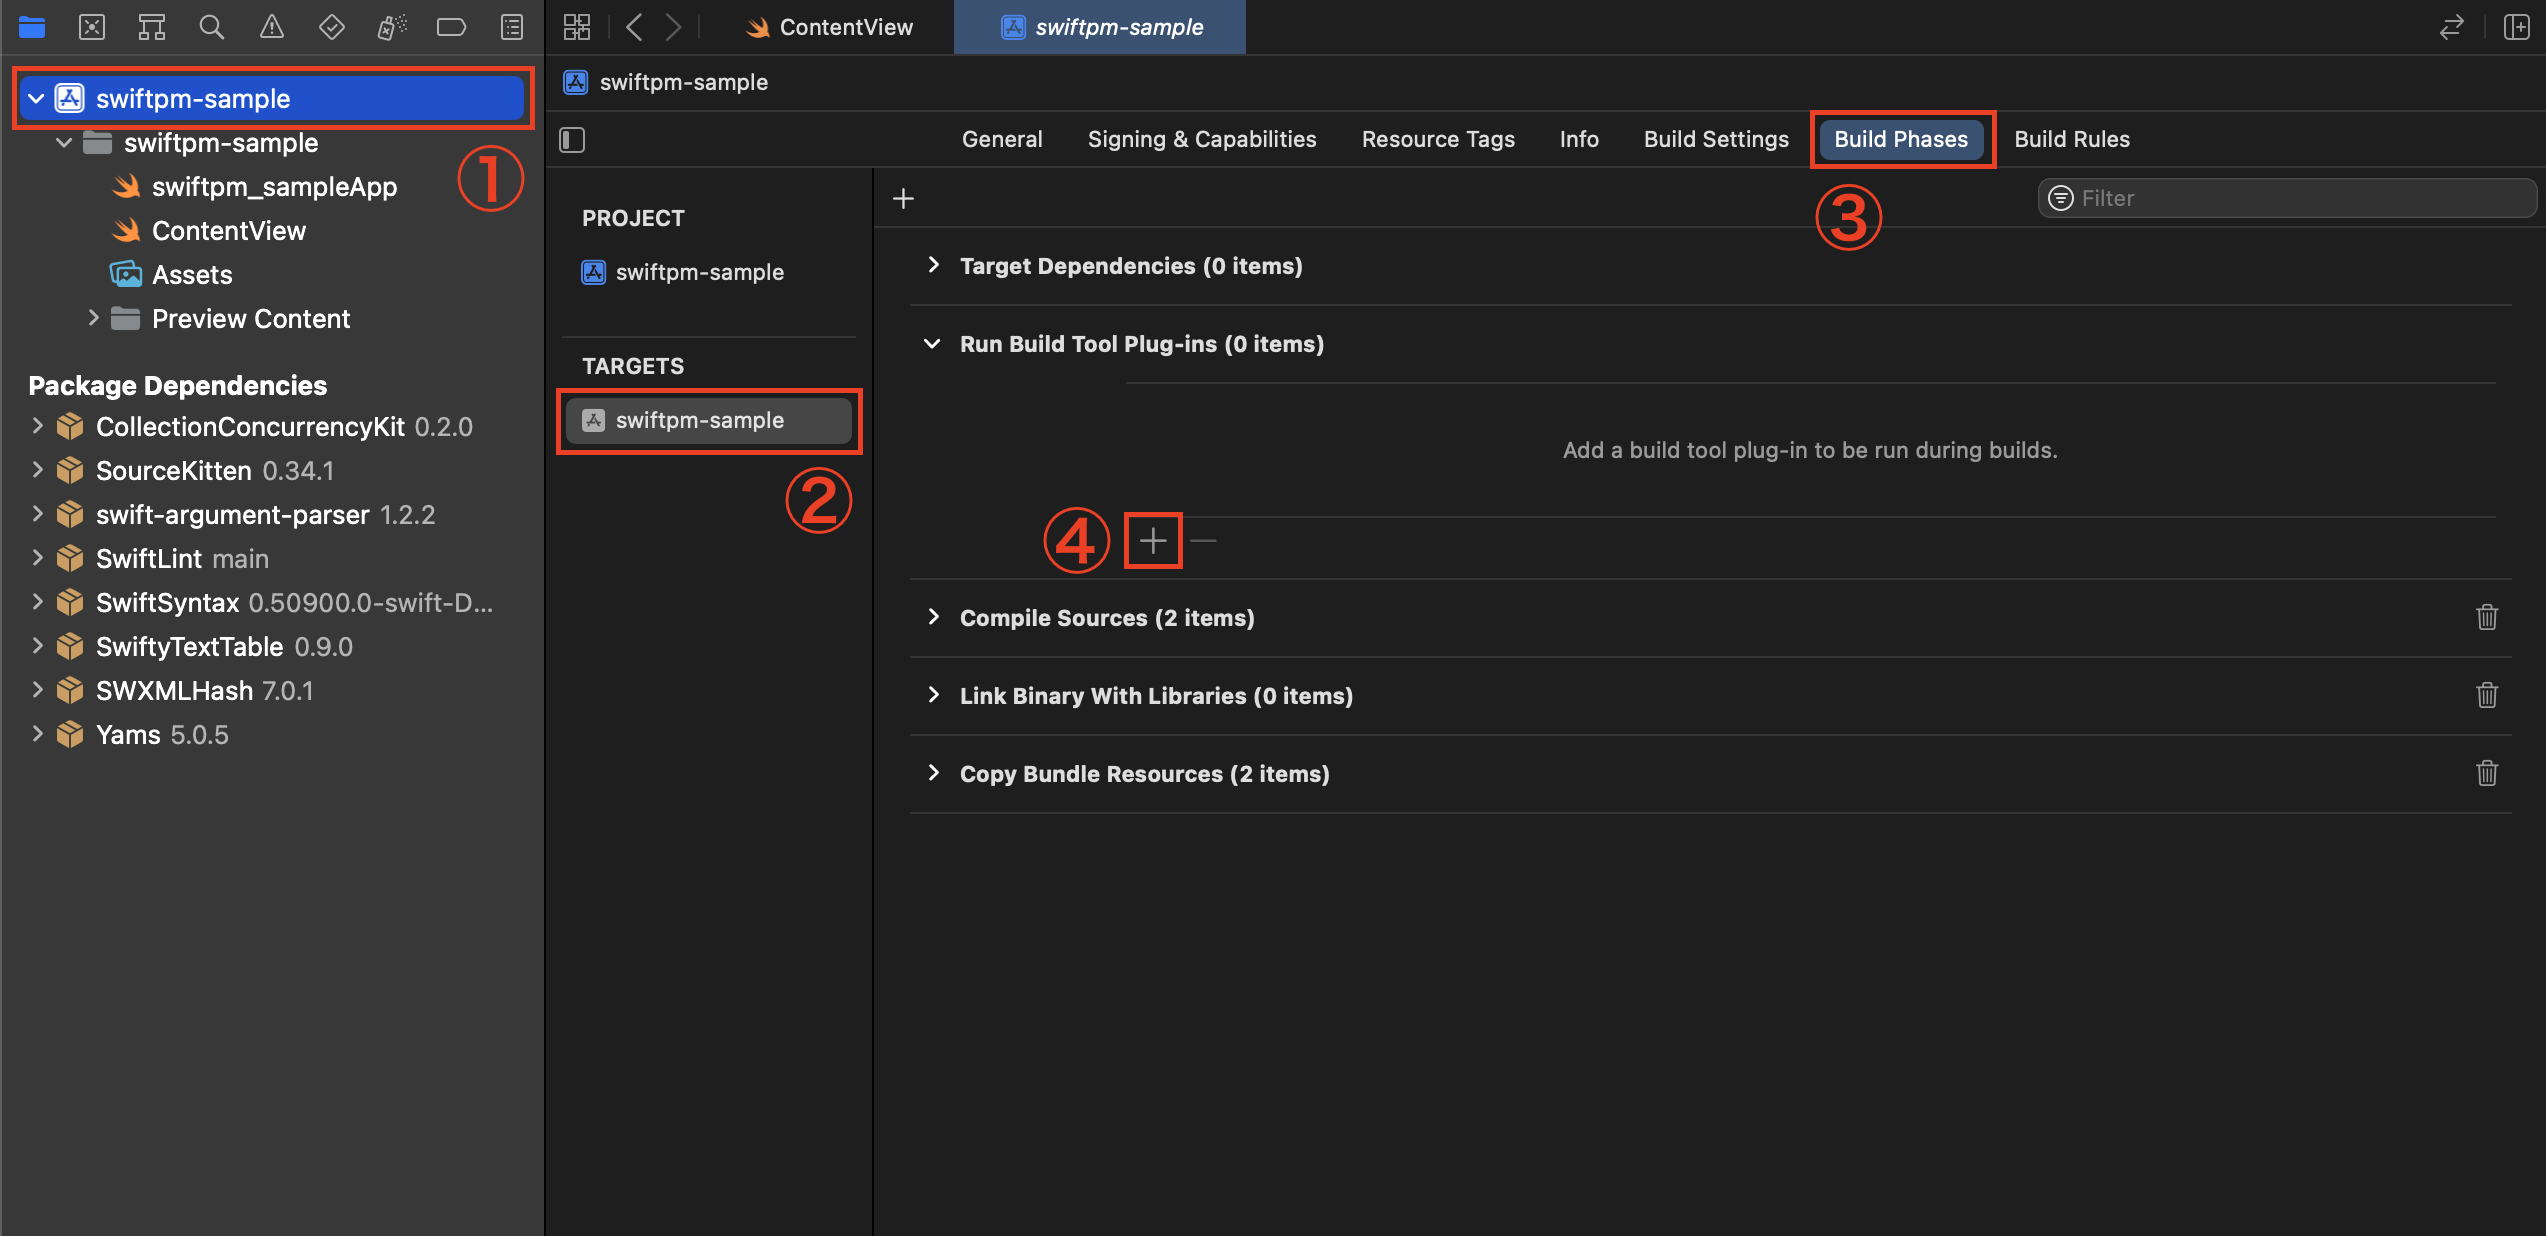Screen dimensions: 2546x1236
Task: Add a build tool plug-in with plus button
Action: point(1152,541)
